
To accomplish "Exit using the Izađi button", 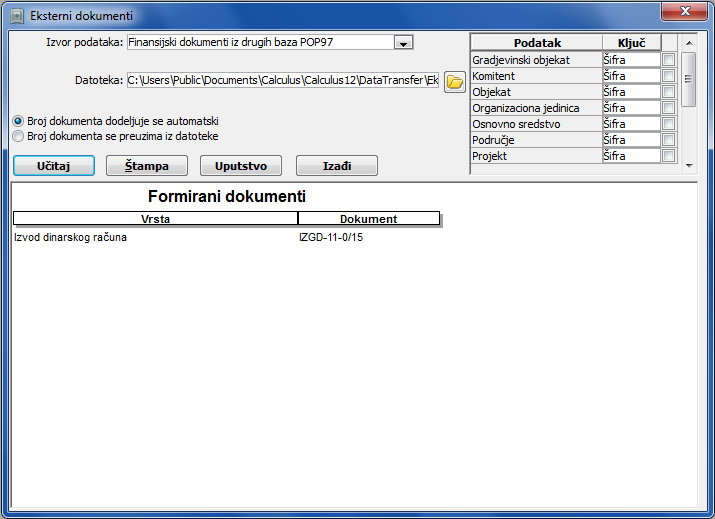I will [336, 165].
